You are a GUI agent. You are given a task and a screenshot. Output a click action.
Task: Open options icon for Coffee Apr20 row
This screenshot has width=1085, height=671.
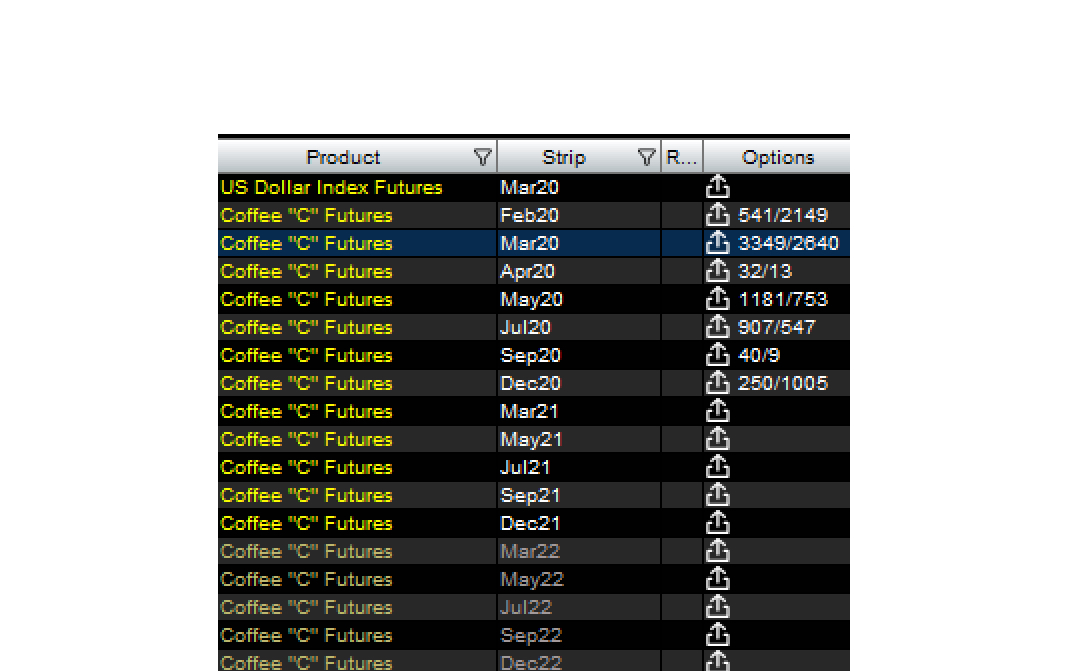coord(718,271)
